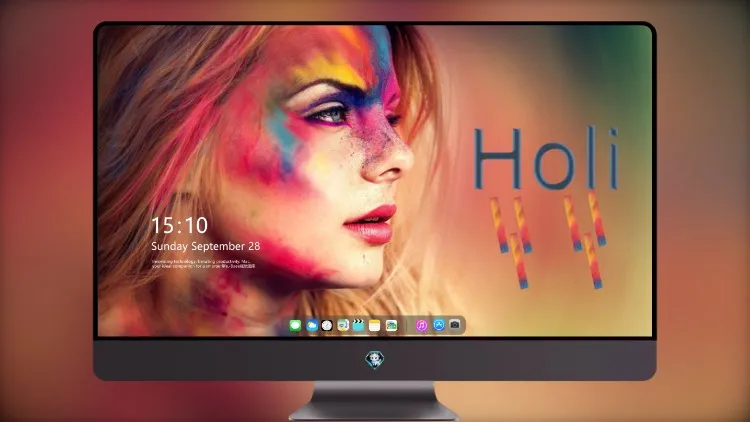Click the small tagline under the date
The image size is (750, 422).
[x=204, y=264]
